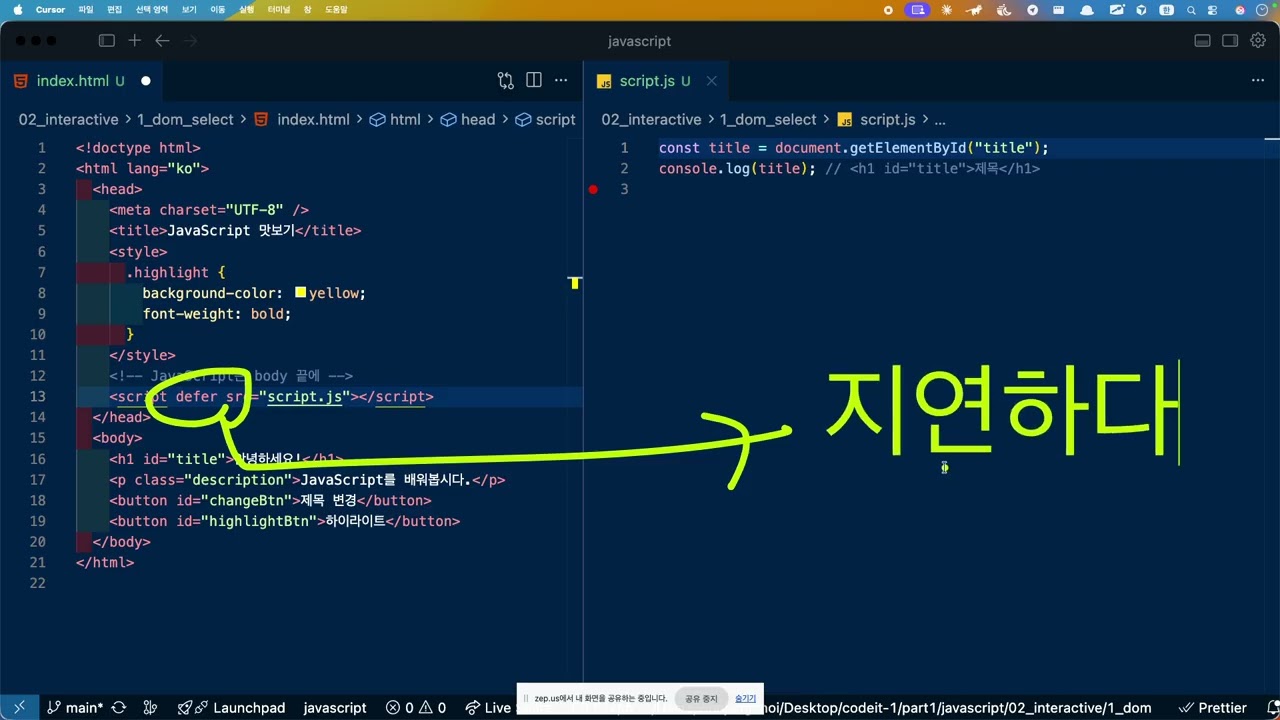The height and width of the screenshot is (720, 1280).
Task: Click Live server in status bar
Action: pyautogui.click(x=489, y=707)
